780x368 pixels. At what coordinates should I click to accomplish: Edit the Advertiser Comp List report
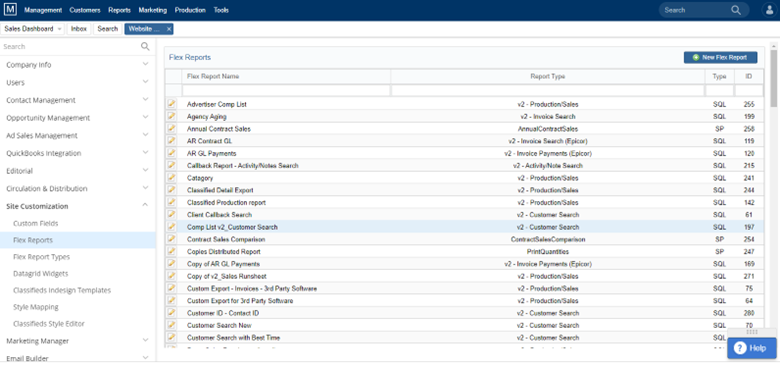pyautogui.click(x=172, y=104)
